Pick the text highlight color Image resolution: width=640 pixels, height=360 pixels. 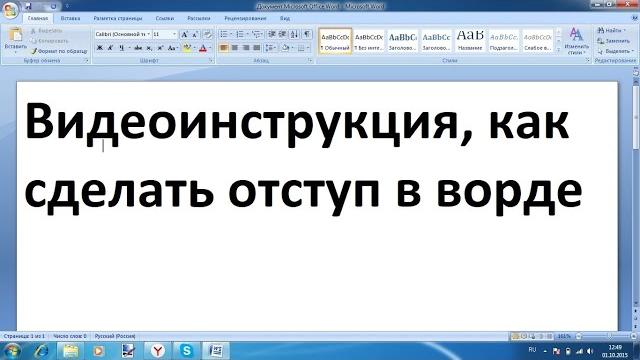(187, 48)
